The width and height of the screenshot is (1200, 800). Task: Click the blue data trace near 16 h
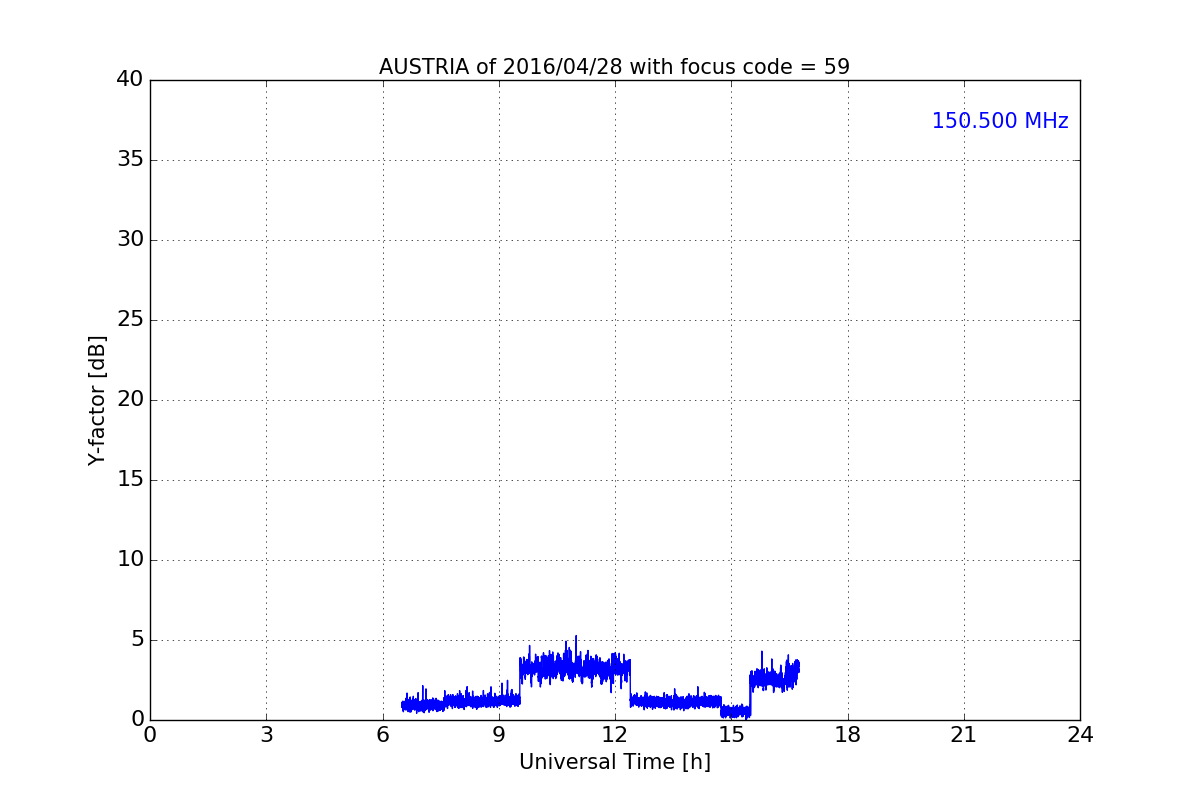774,678
